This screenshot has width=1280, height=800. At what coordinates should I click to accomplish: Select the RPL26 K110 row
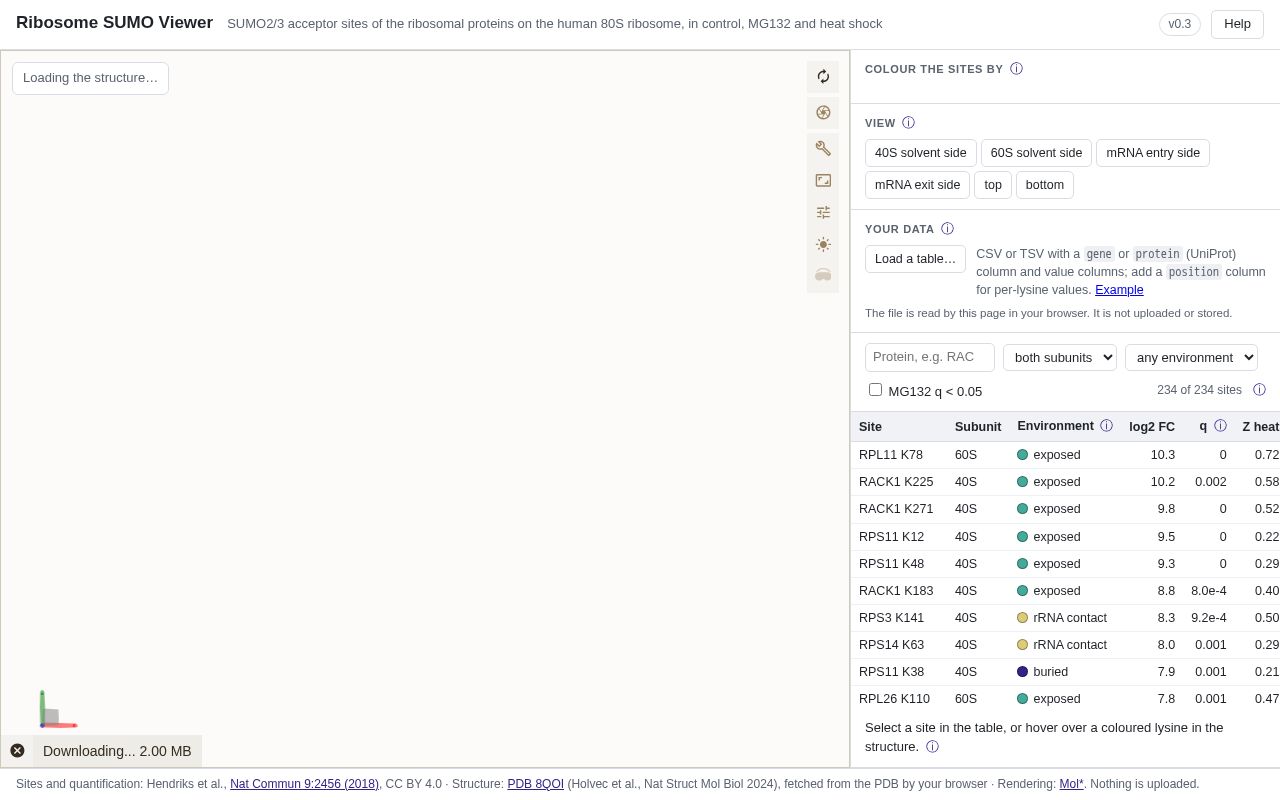click(x=1065, y=699)
